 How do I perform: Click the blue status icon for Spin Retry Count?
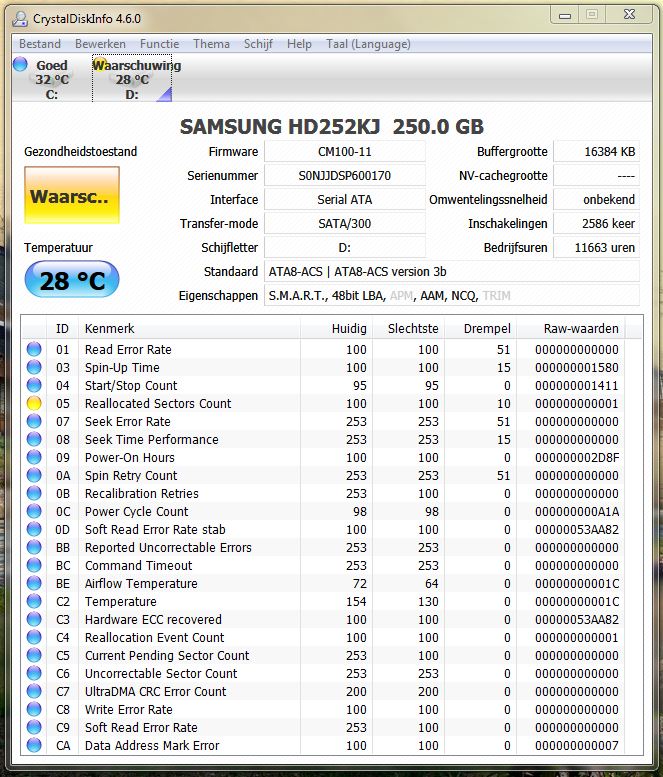[x=34, y=475]
